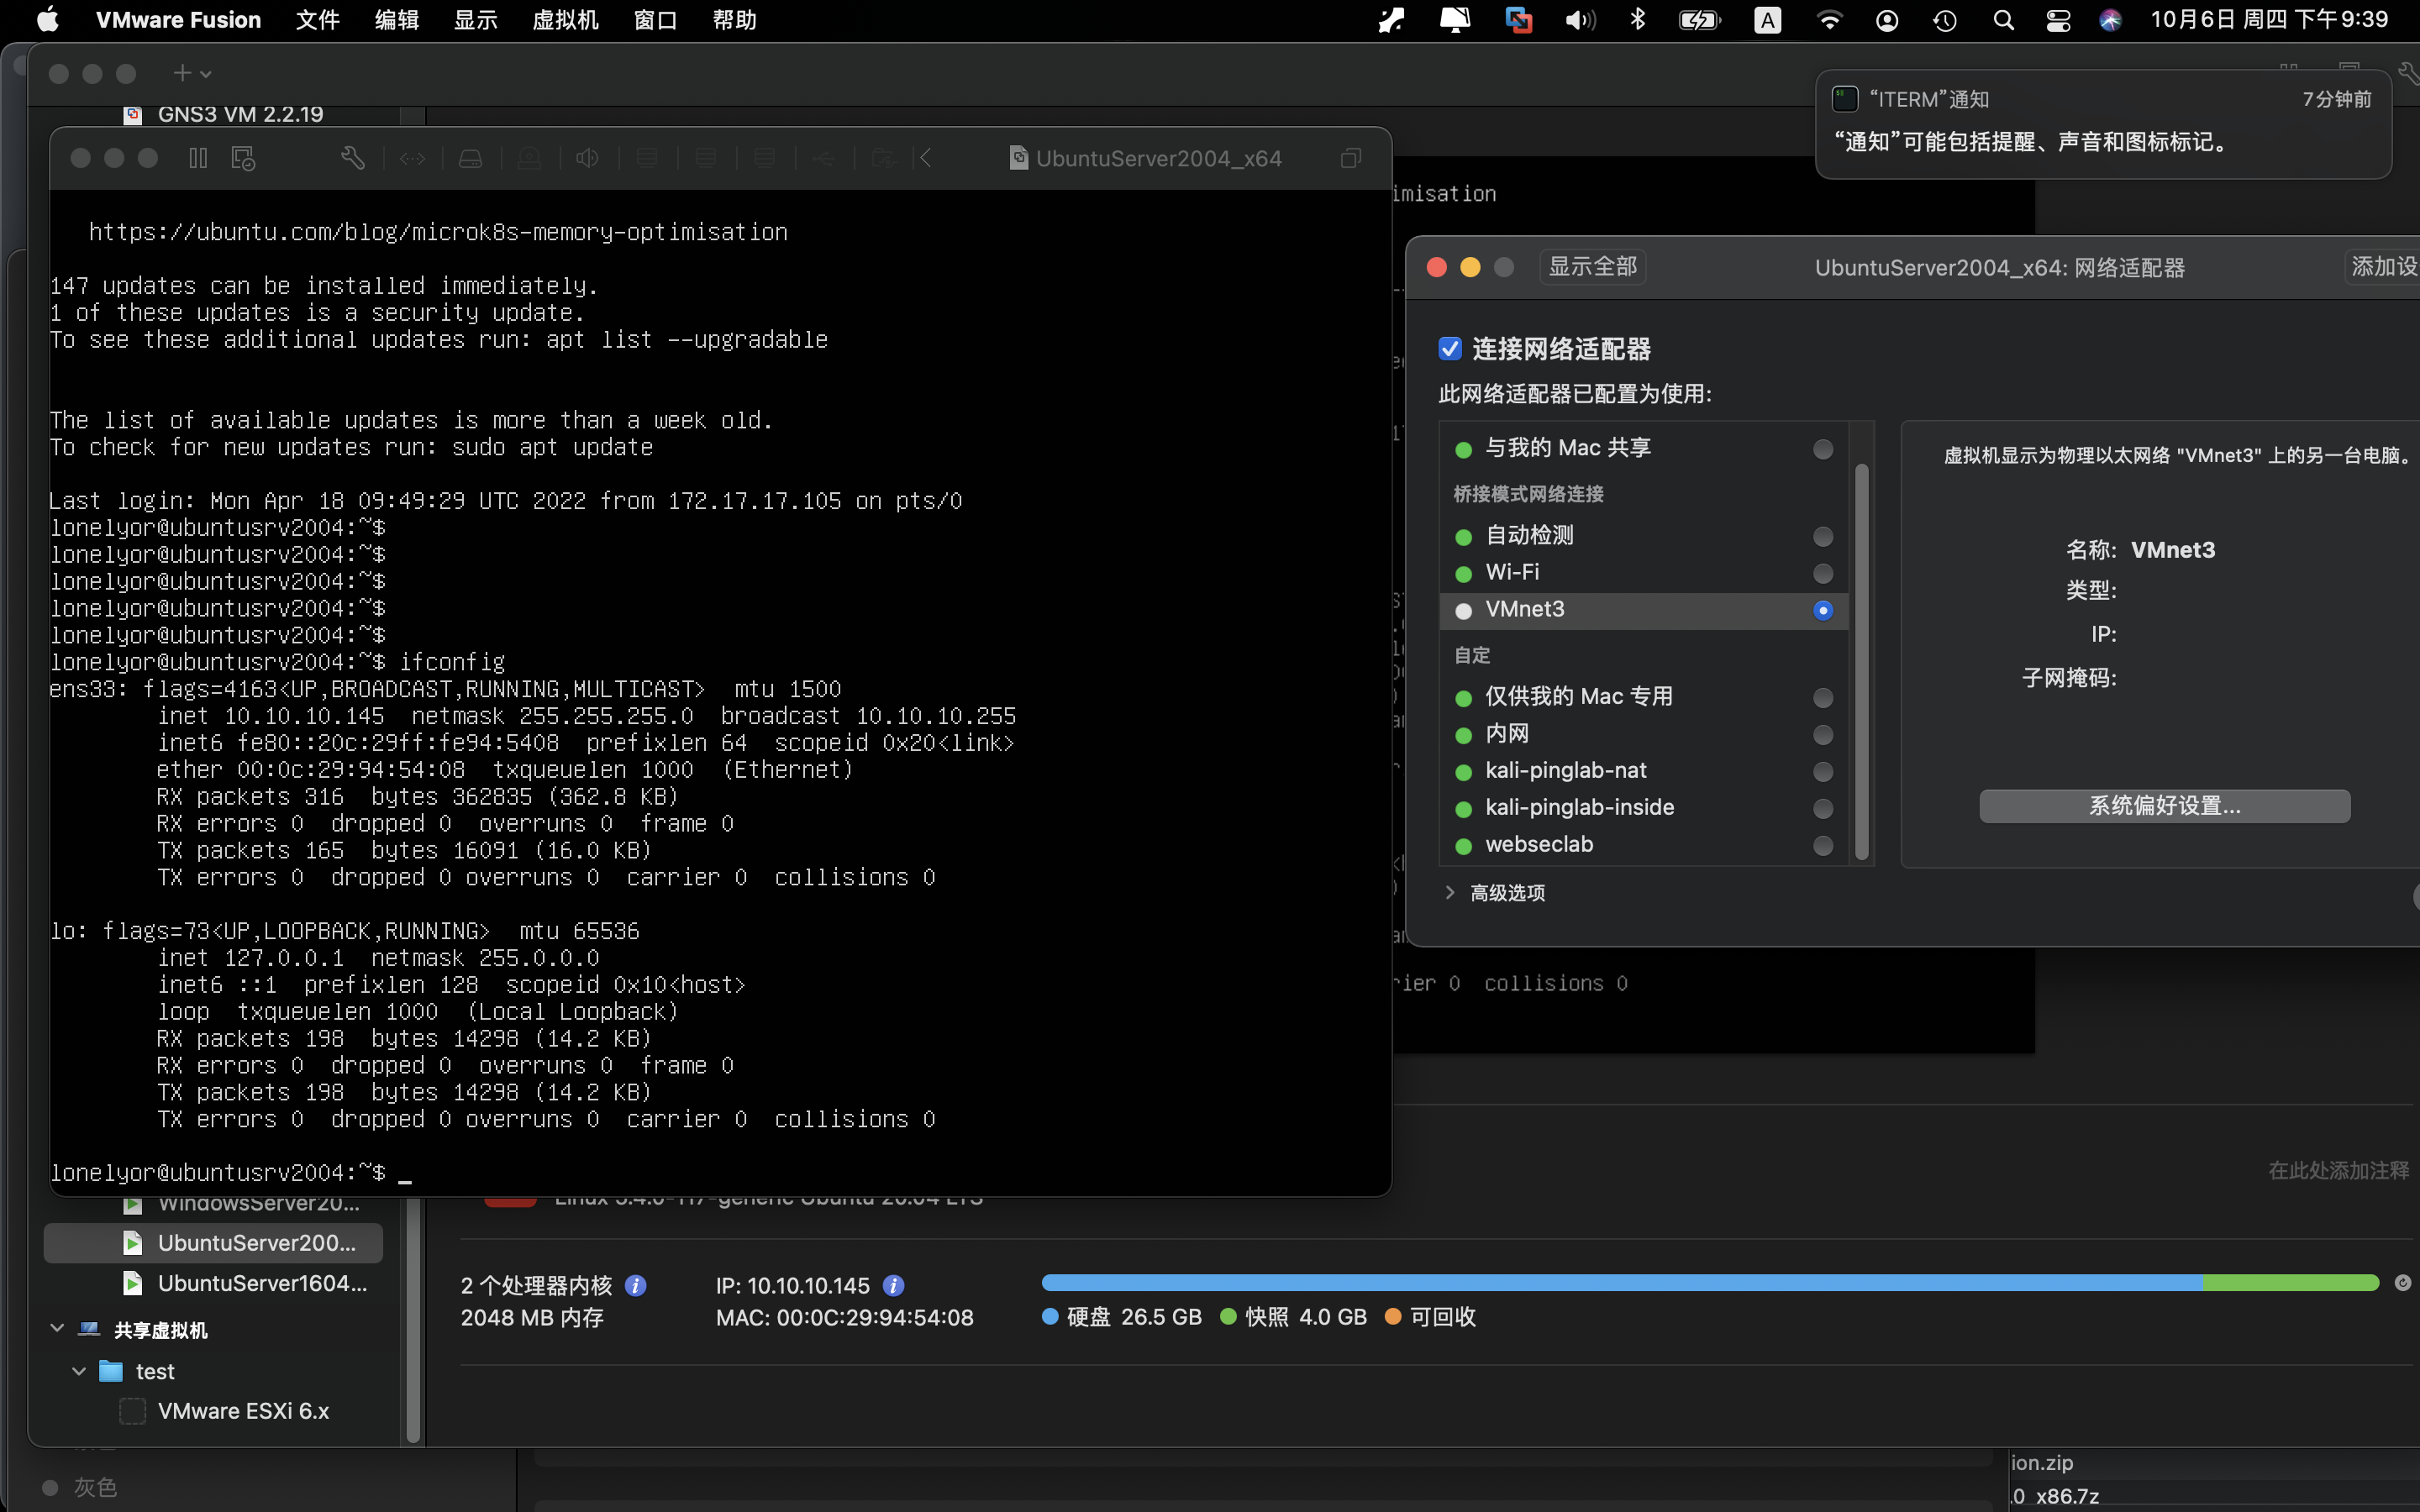Image resolution: width=2420 pixels, height=1512 pixels.
Task: Open Bluetooth menu bar icon
Action: pos(1637,20)
